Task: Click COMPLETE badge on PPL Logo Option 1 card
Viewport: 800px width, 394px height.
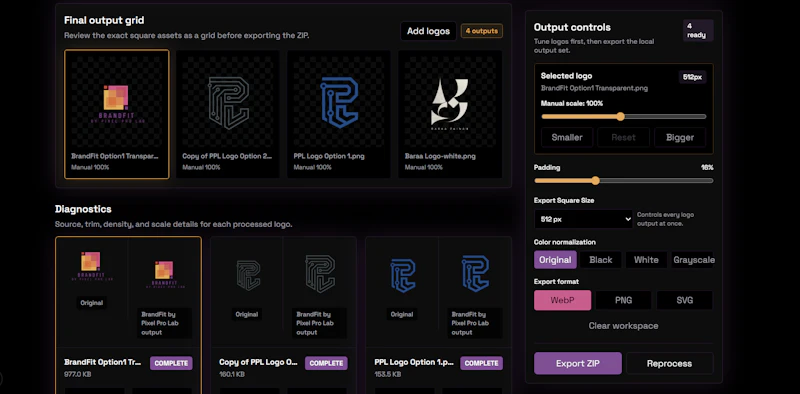Action: [x=481, y=363]
